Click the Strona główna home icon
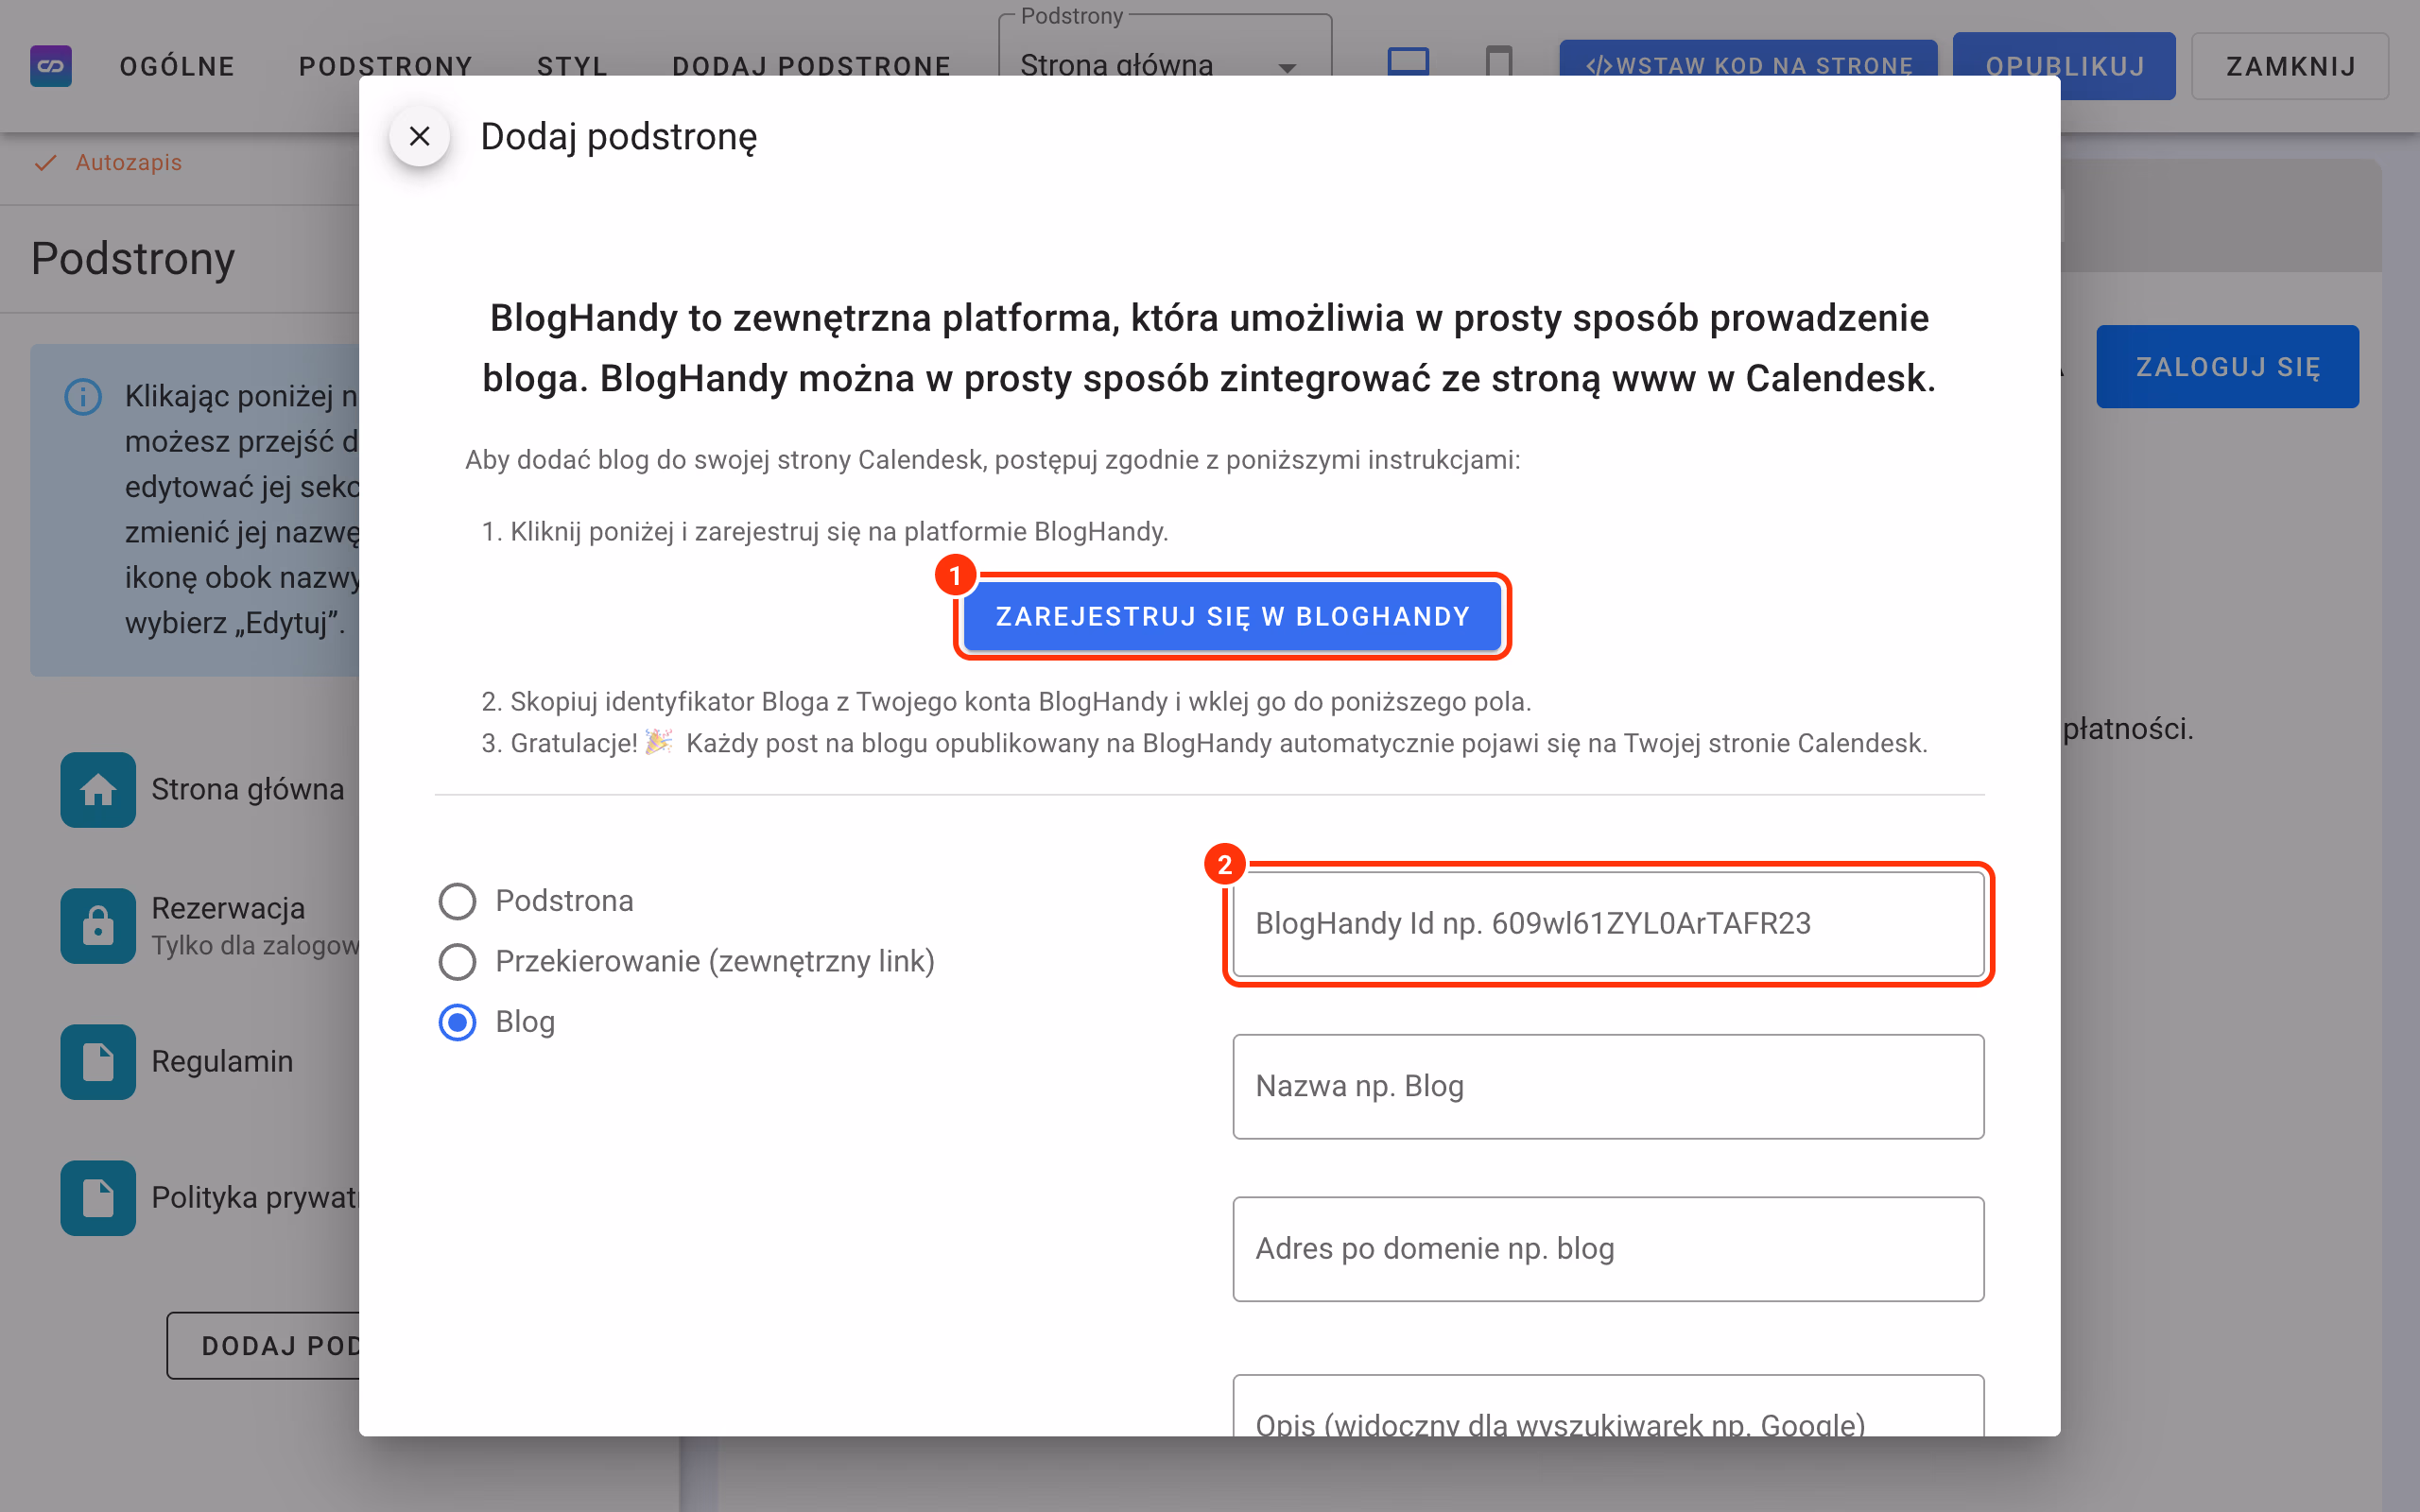 98,789
